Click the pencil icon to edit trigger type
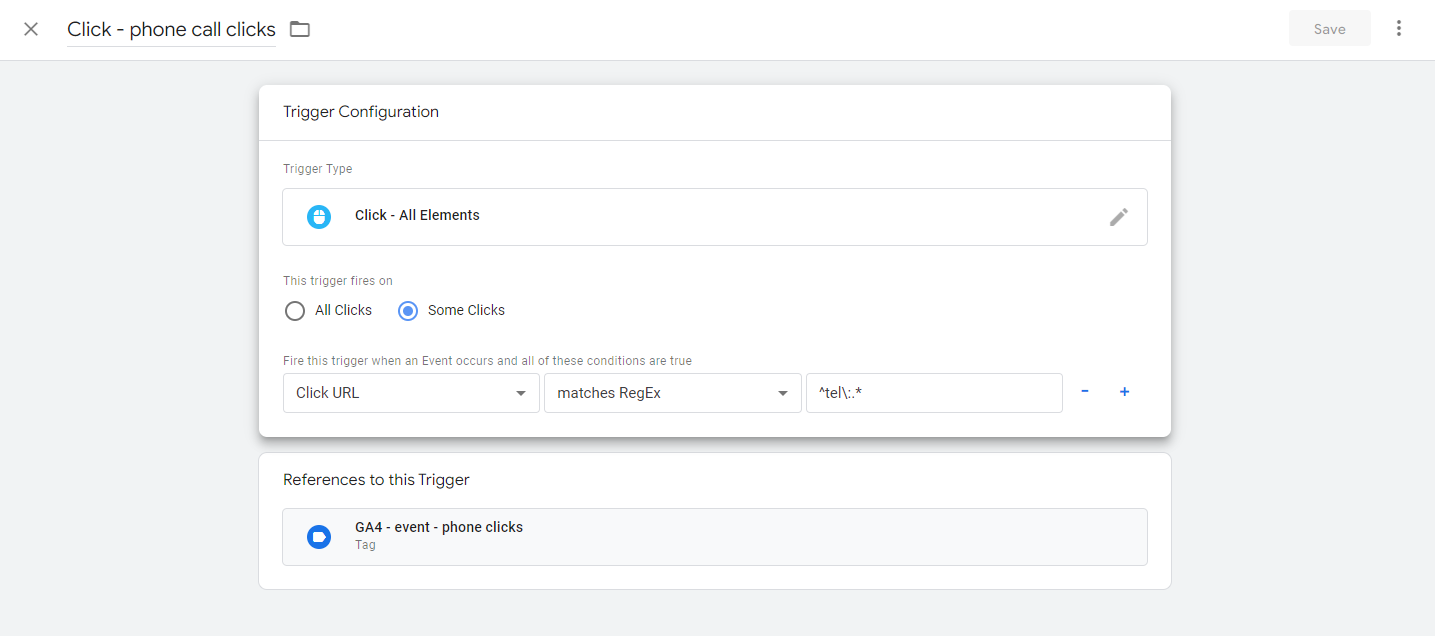Image resolution: width=1441 pixels, height=636 pixels. click(1118, 217)
